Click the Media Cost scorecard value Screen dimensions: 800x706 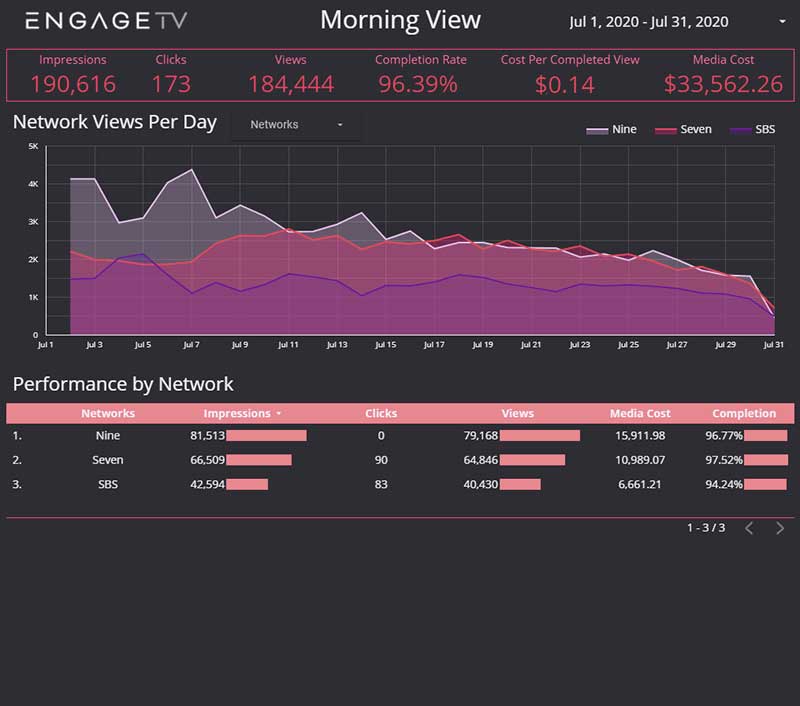click(x=723, y=84)
